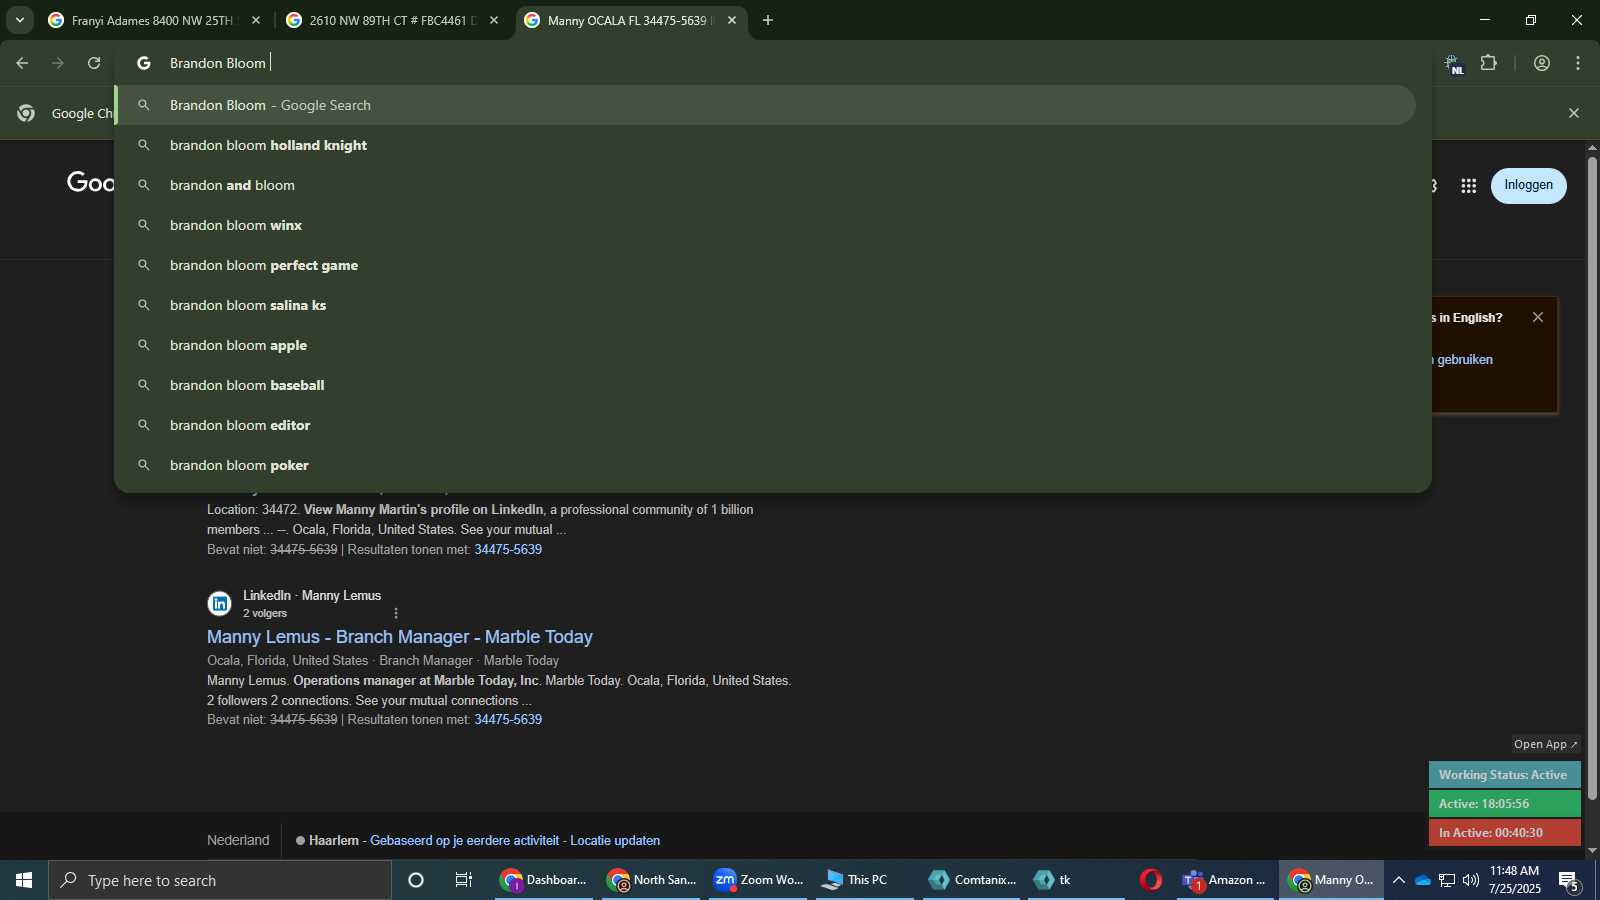Go back to the previous page

point(22,63)
